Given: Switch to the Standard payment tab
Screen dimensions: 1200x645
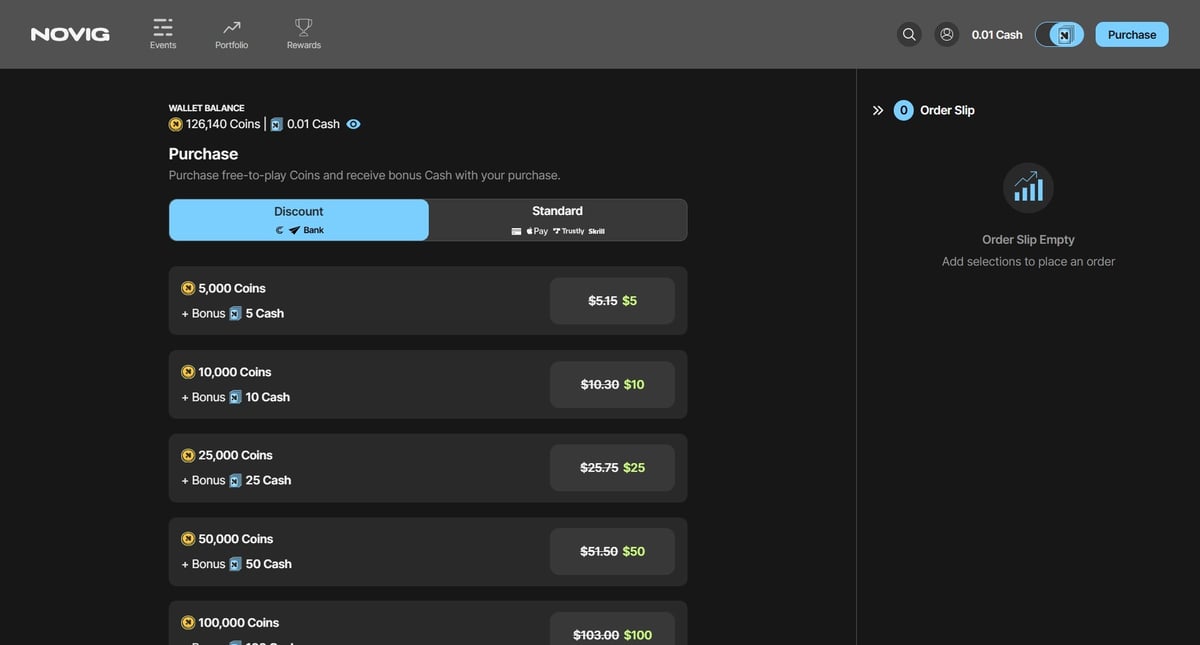Looking at the screenshot, I should click(x=557, y=220).
